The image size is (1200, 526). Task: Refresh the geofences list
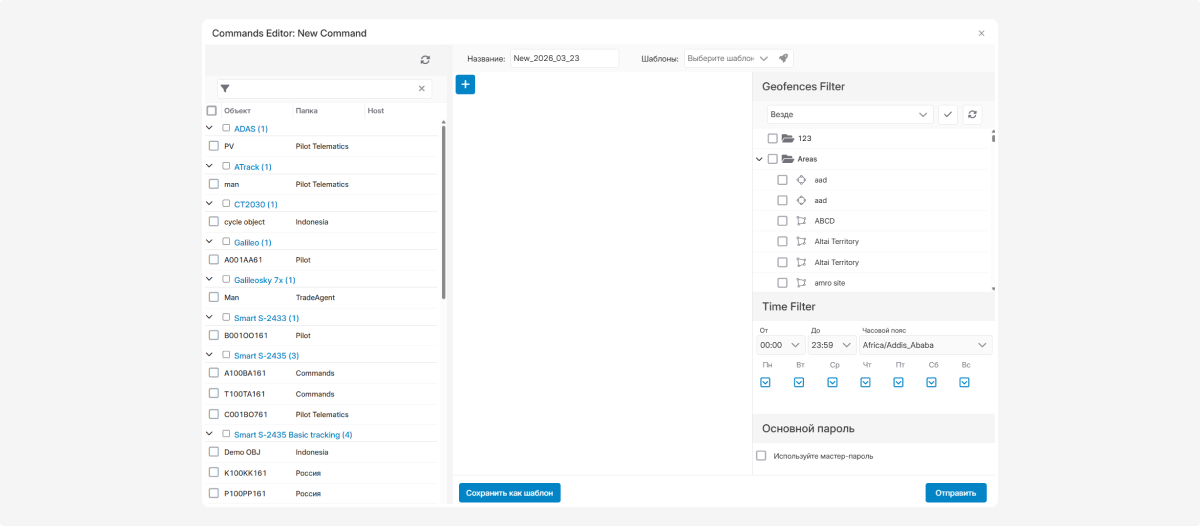972,115
